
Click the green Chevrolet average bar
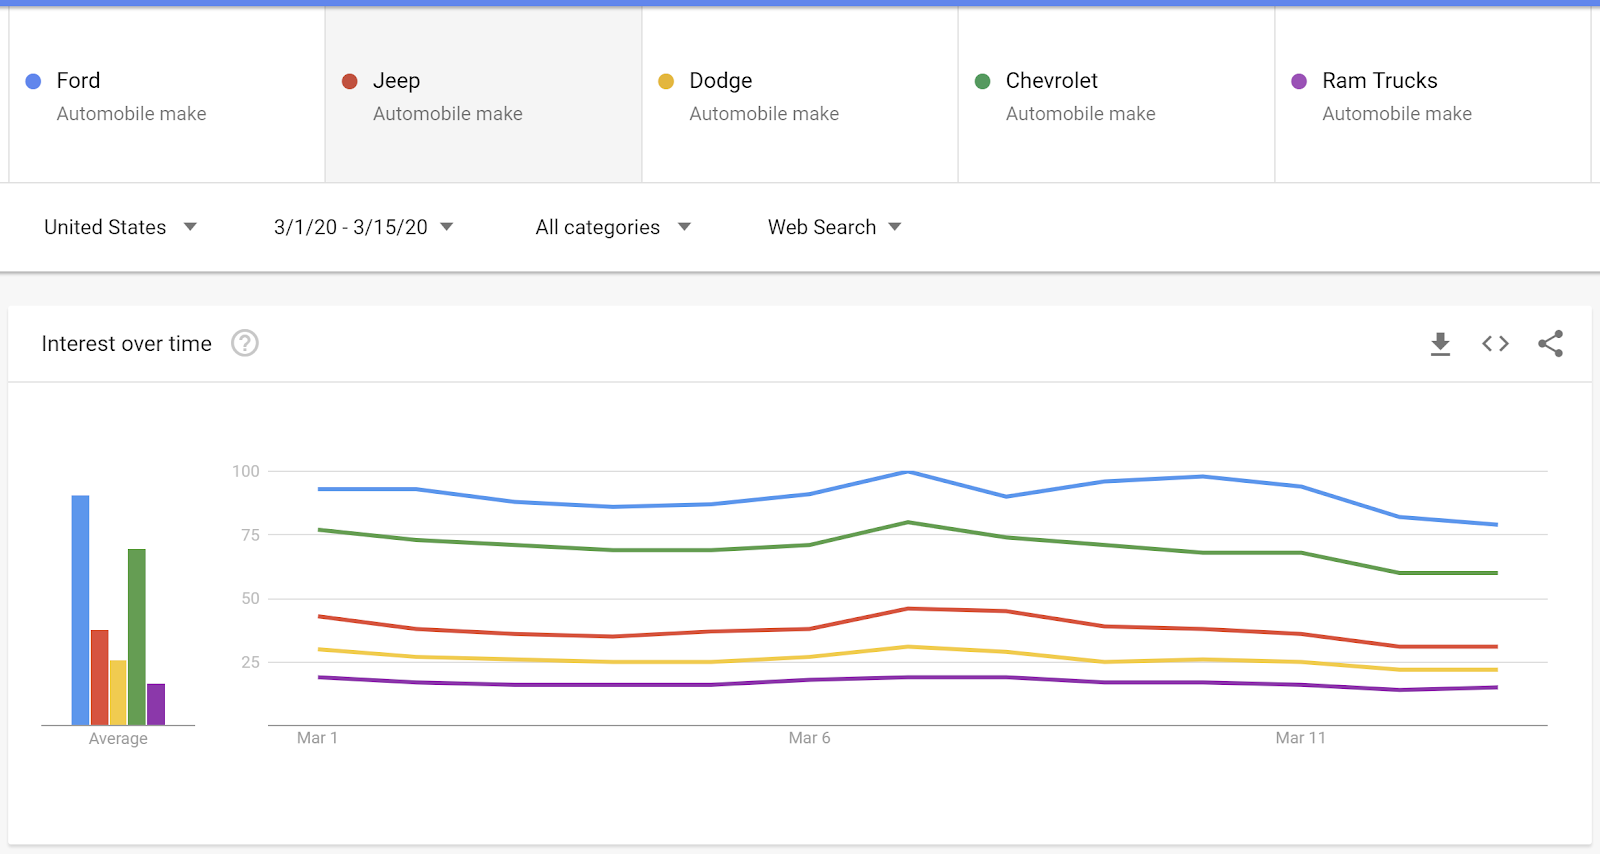click(137, 637)
